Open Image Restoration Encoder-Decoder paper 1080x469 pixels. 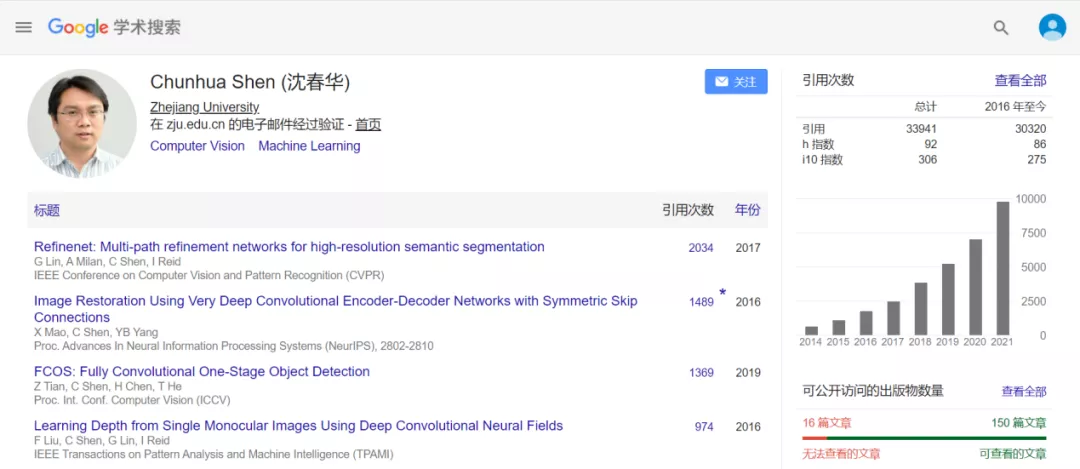click(335, 309)
